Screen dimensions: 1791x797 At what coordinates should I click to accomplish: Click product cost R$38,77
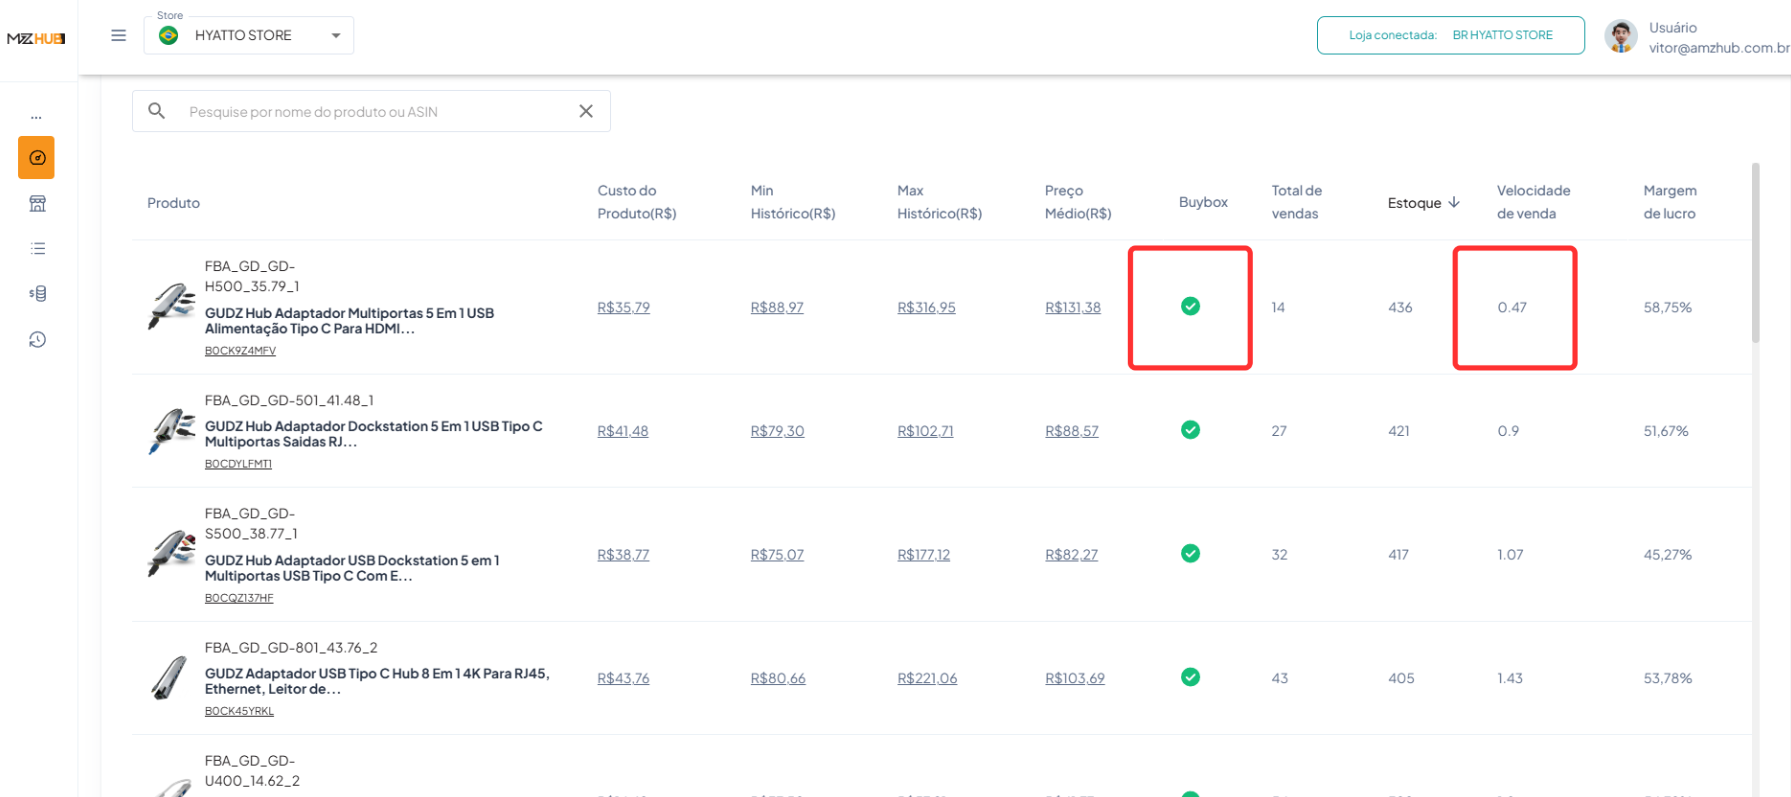click(x=623, y=554)
